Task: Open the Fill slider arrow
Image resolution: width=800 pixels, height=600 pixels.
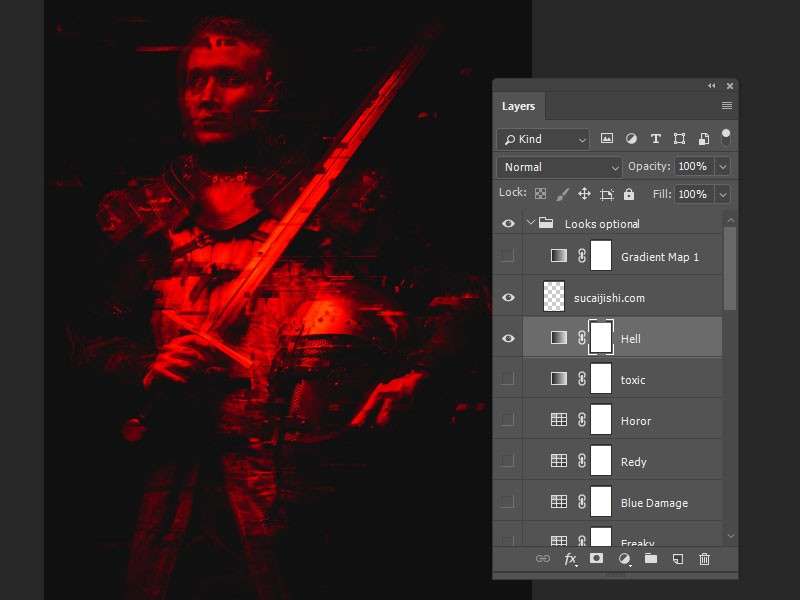Action: (722, 194)
